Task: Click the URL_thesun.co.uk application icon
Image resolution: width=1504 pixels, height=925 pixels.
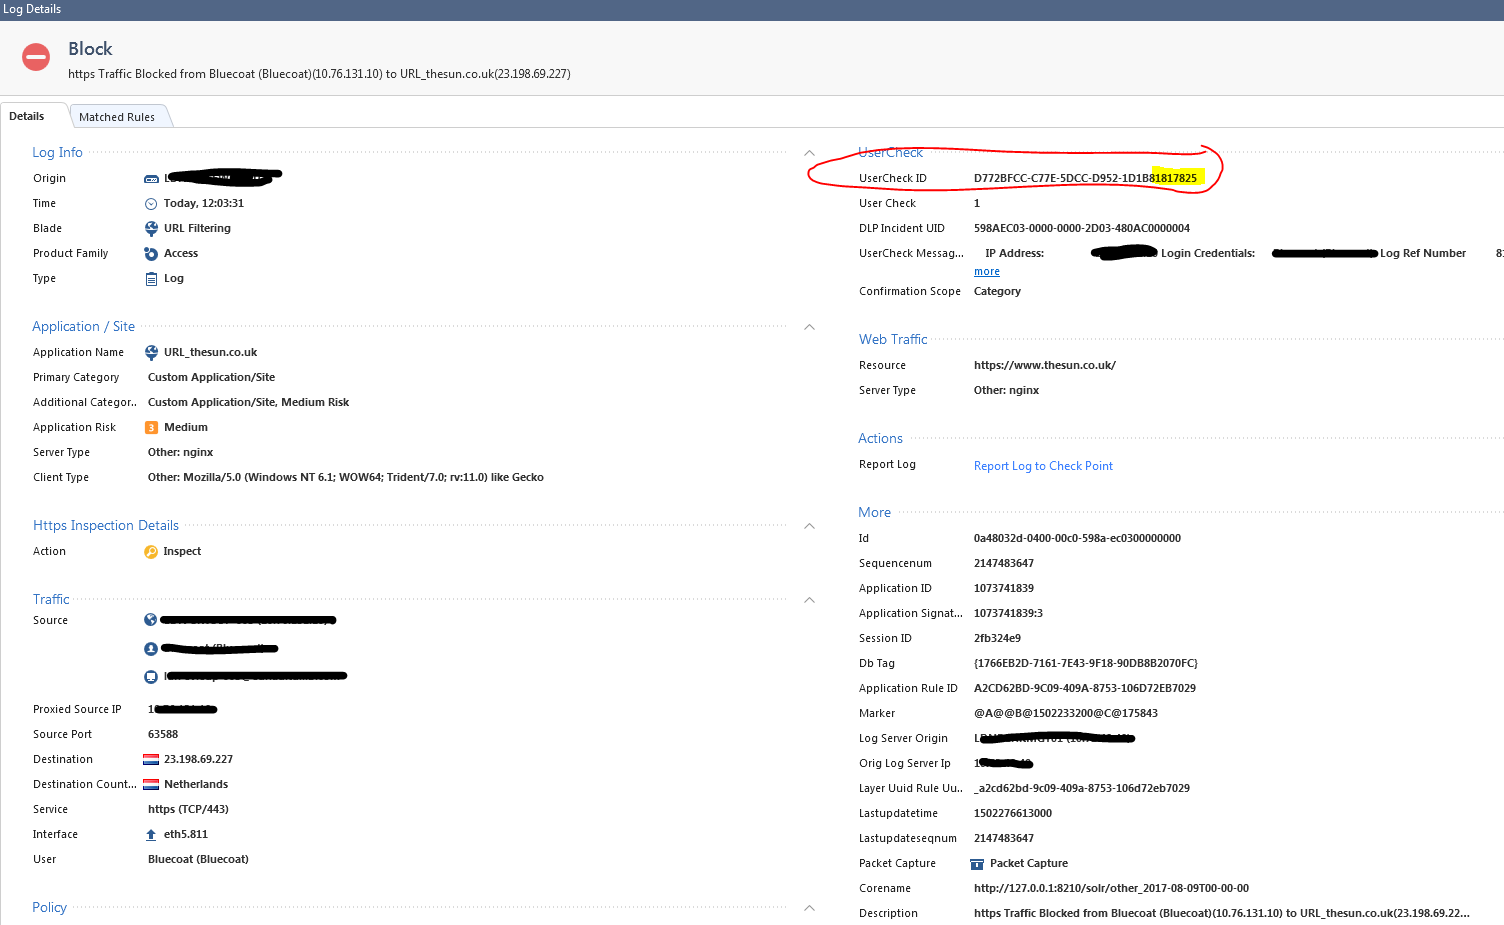Action: tap(151, 352)
